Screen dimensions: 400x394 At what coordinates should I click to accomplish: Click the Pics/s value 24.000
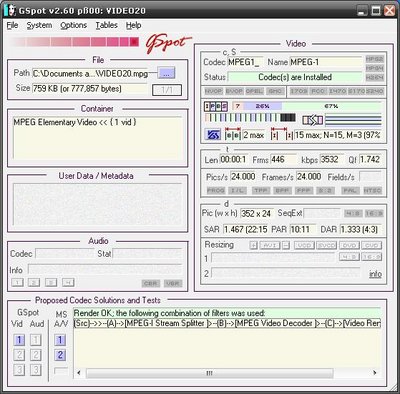(243, 176)
